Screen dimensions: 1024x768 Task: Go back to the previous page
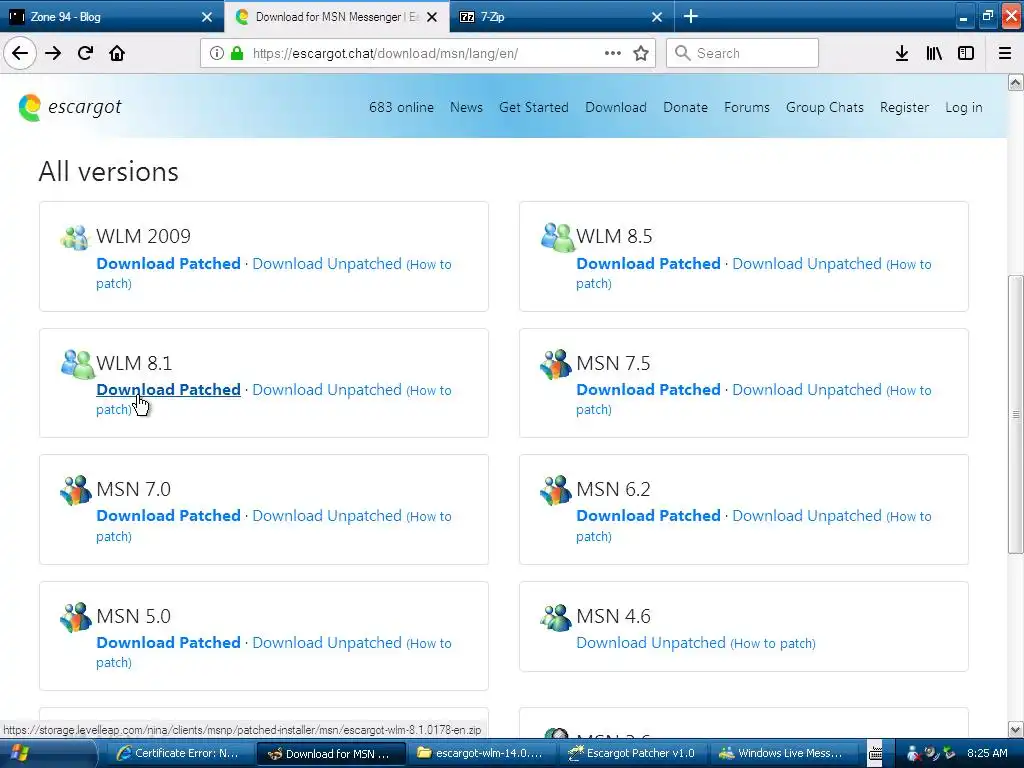point(20,54)
